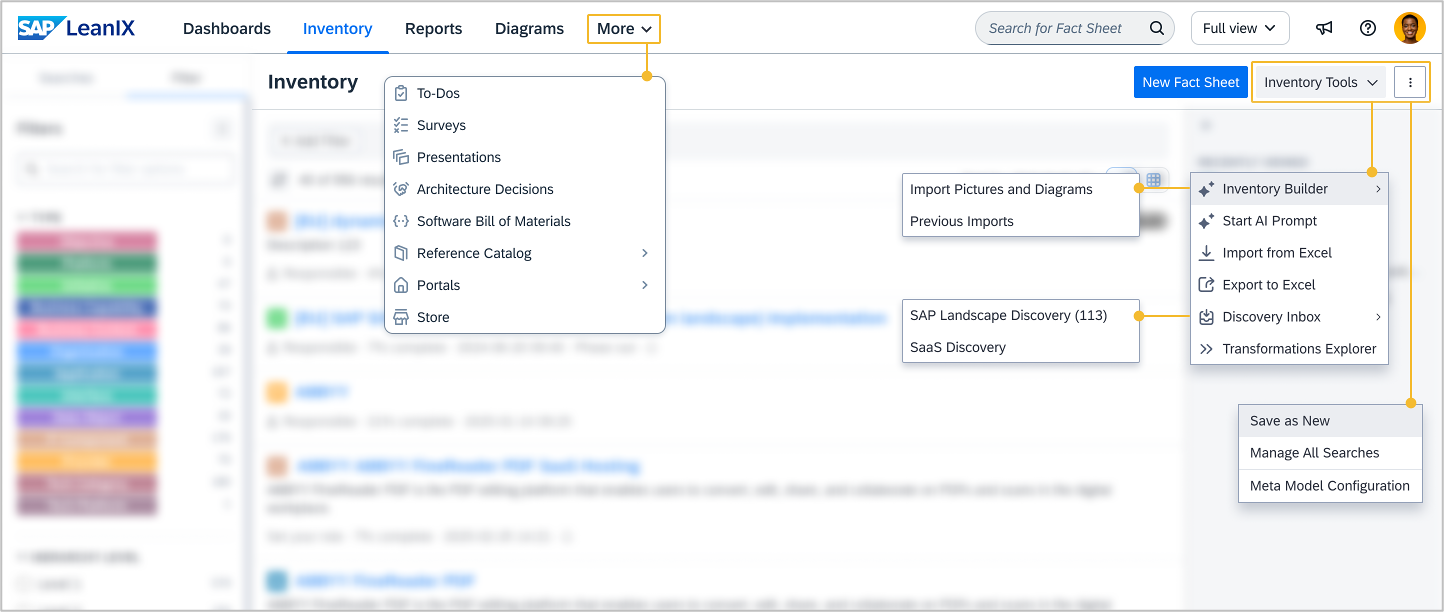Screen dimensions: 1444x612
Task: Open the user profile avatar
Action: [x=1410, y=28]
